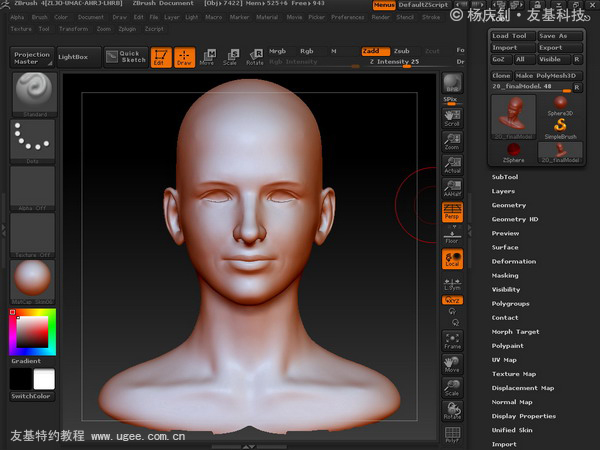
Task: Click the Rotate view icon in the right shelf
Action: pyautogui.click(x=452, y=411)
